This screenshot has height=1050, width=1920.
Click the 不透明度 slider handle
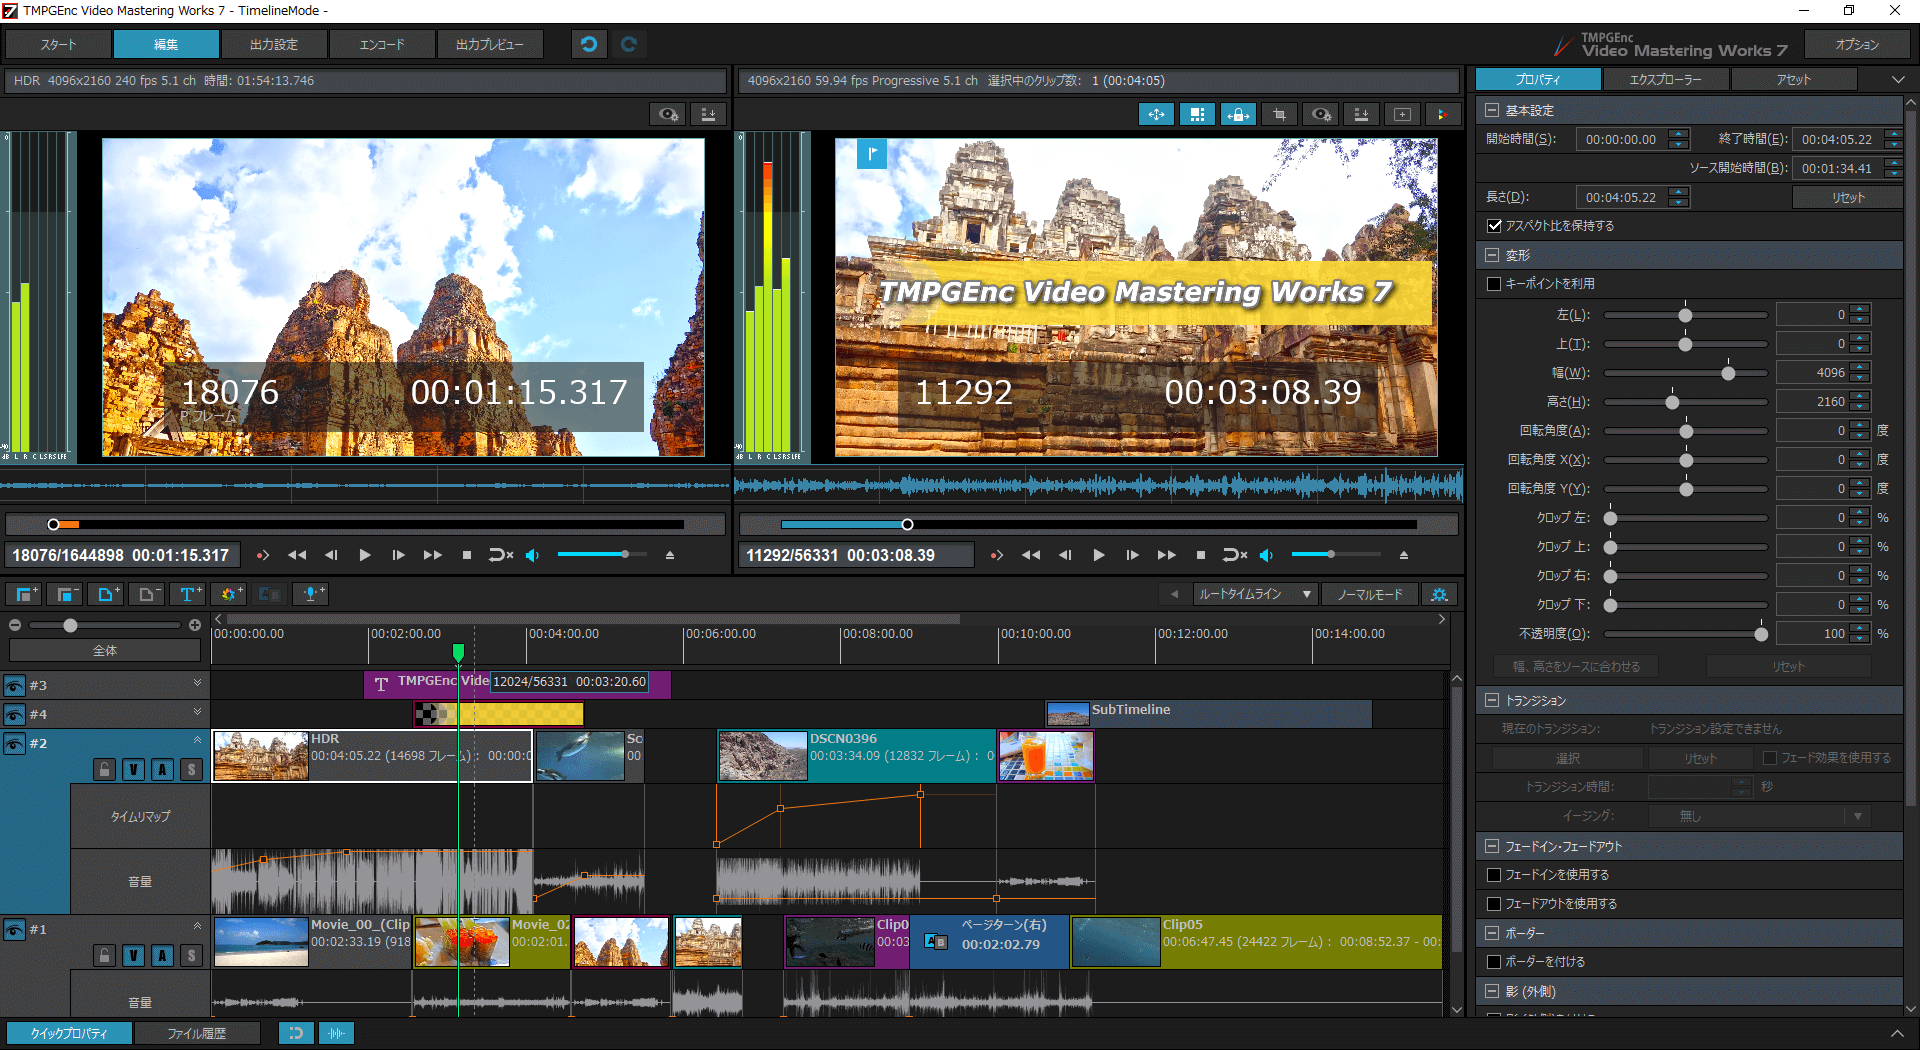click(x=1762, y=633)
